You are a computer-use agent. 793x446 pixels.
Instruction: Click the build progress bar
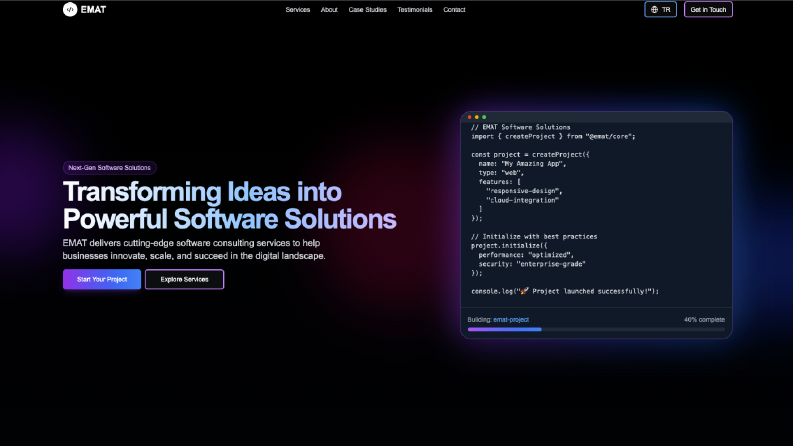596,329
